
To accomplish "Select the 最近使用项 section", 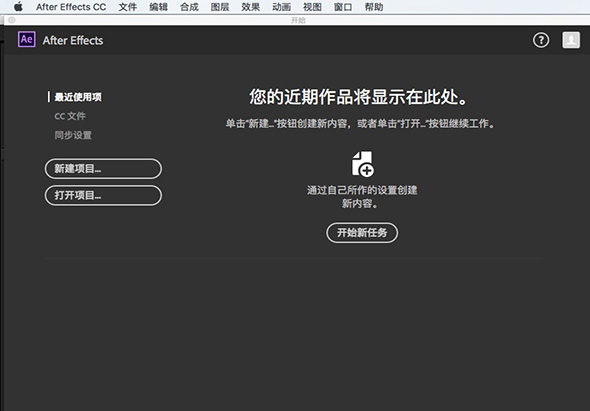I will (x=78, y=97).
